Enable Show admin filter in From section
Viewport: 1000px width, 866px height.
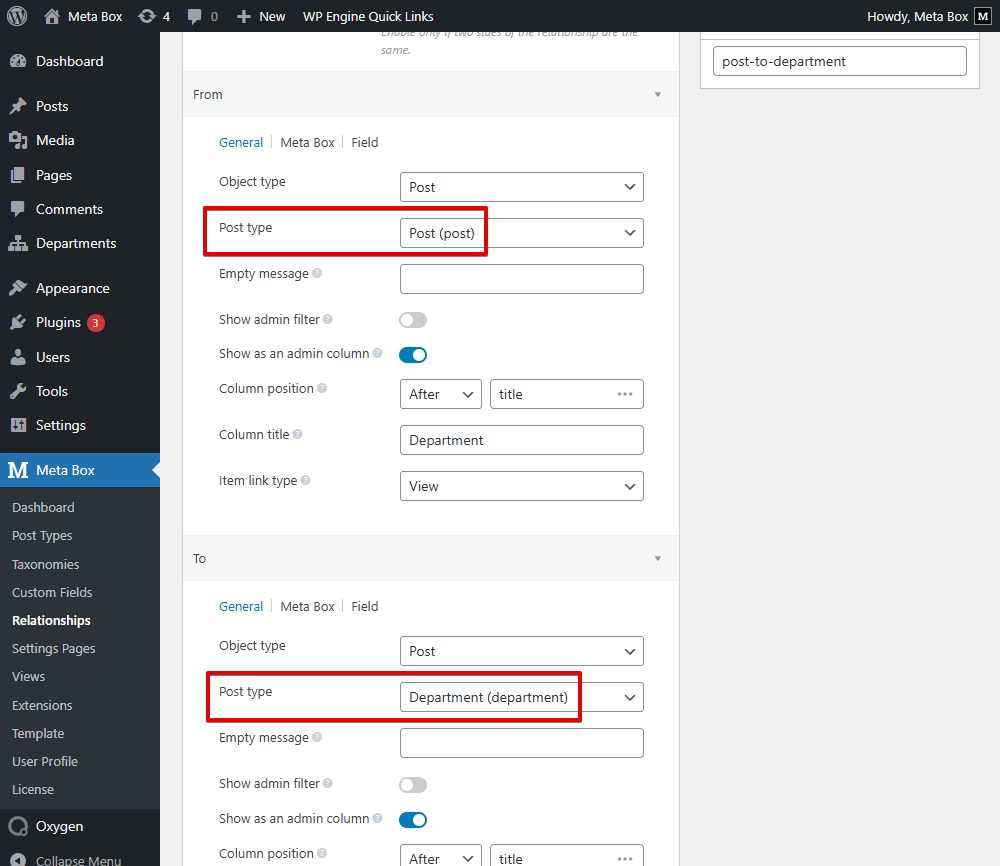[413, 320]
